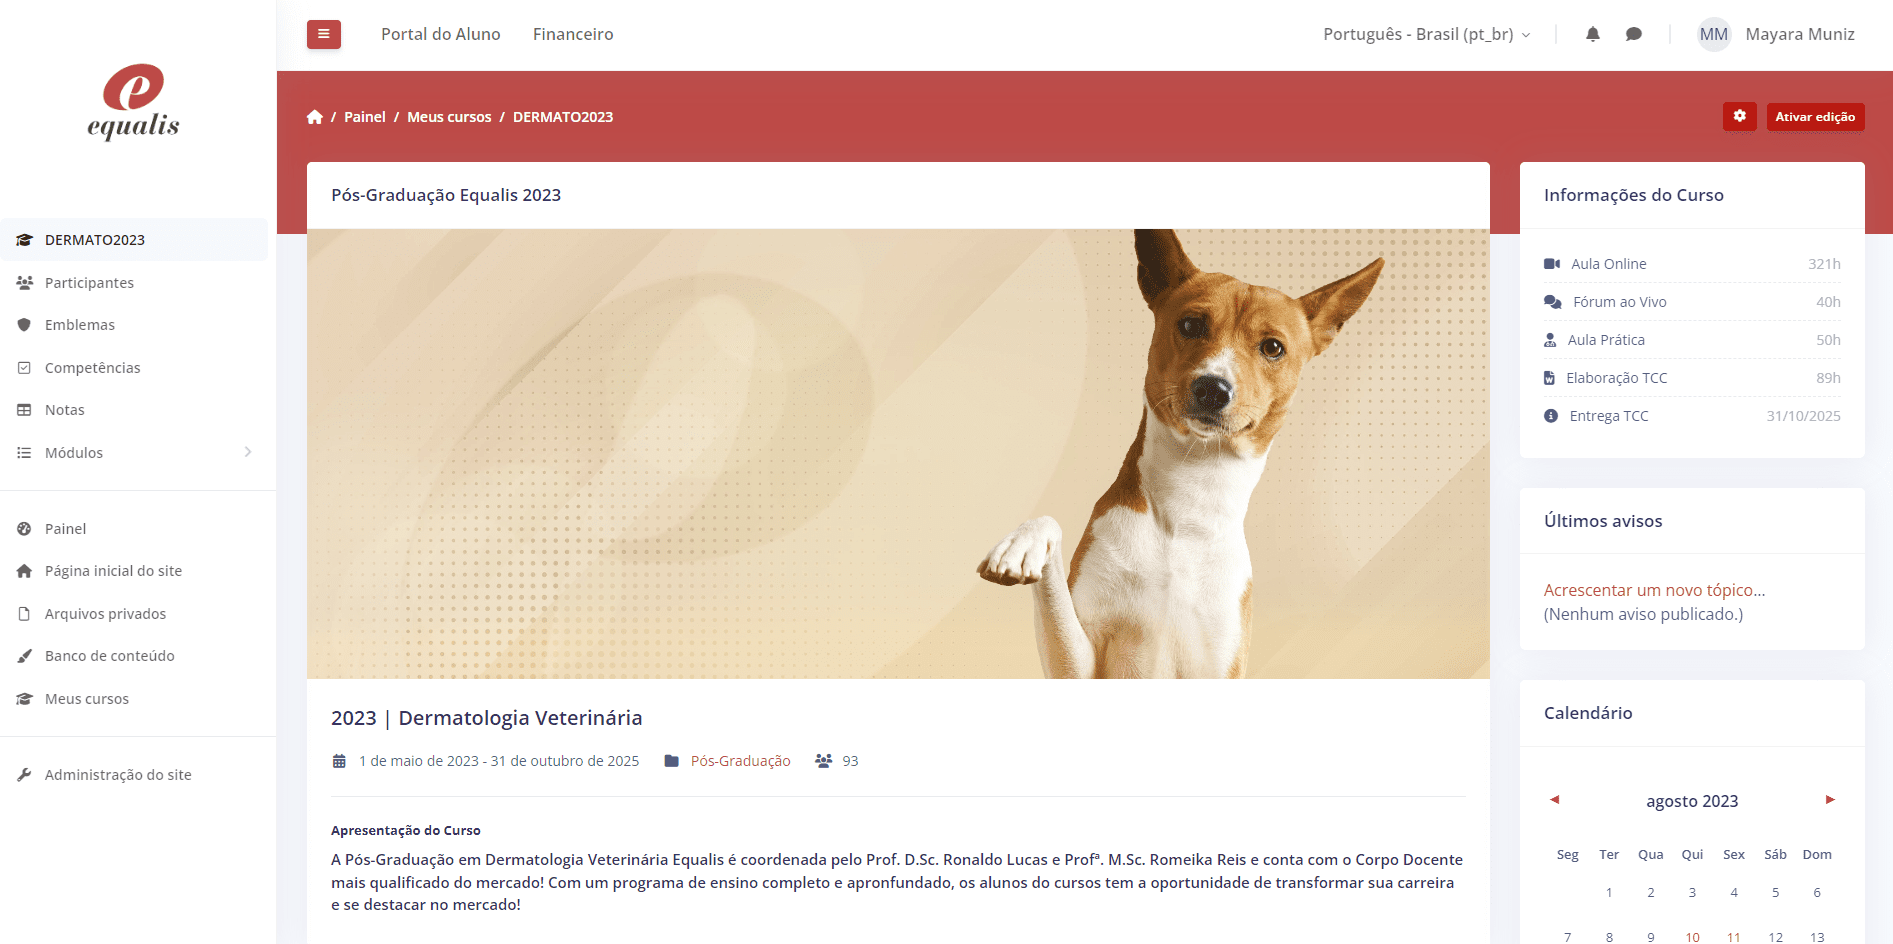This screenshot has width=1893, height=944.
Task: Click the home icon in breadcrumb
Action: pyautogui.click(x=315, y=117)
